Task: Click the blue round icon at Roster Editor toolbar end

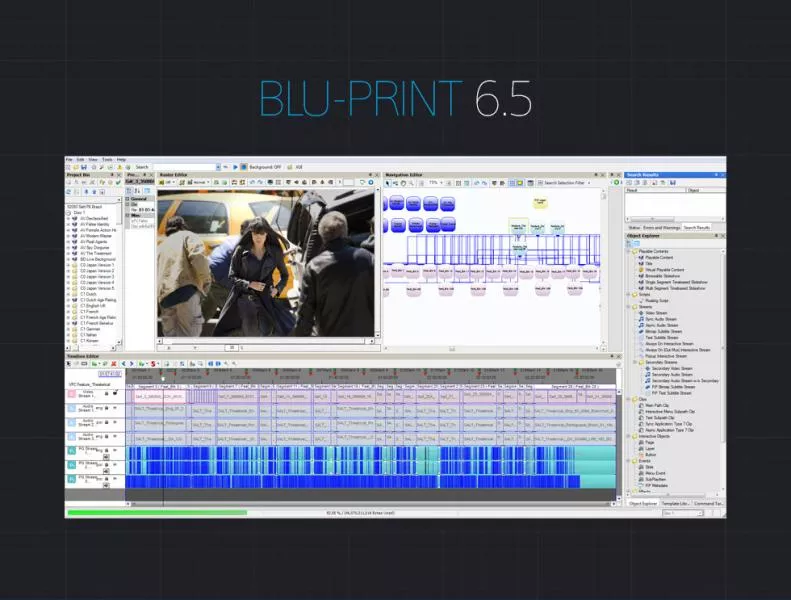Action: pos(371,182)
